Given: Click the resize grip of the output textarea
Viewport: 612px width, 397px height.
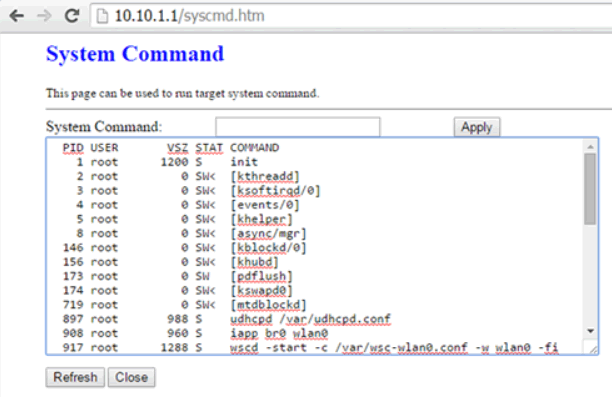Looking at the screenshot, I should (x=592, y=349).
